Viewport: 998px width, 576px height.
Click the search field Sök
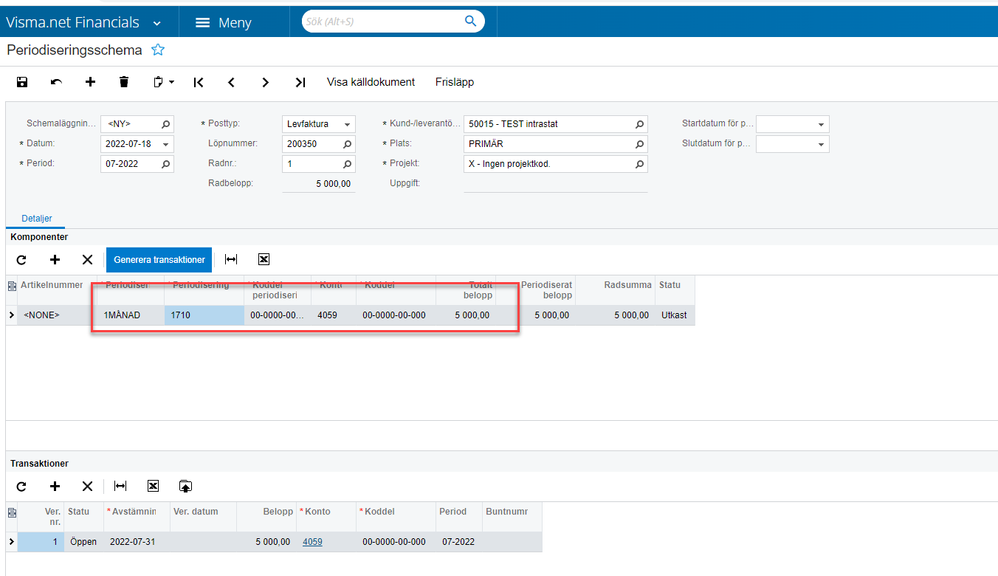(385, 21)
